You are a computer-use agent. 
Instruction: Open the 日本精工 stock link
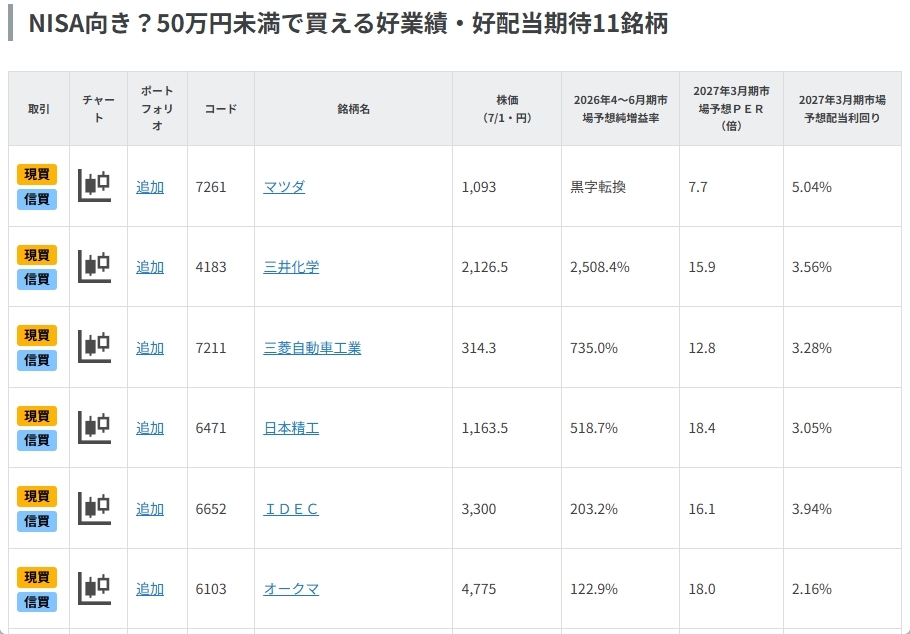[291, 428]
